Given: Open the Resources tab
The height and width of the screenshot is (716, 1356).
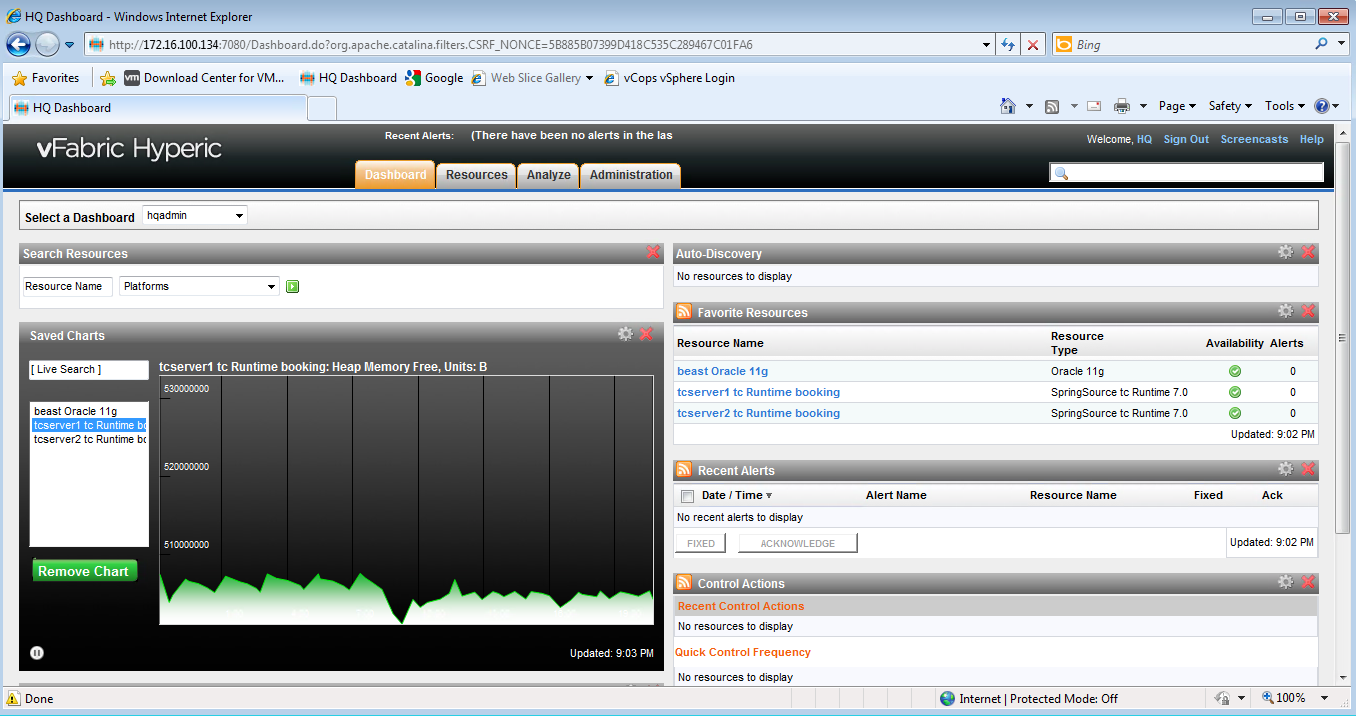Looking at the screenshot, I should tap(476, 174).
